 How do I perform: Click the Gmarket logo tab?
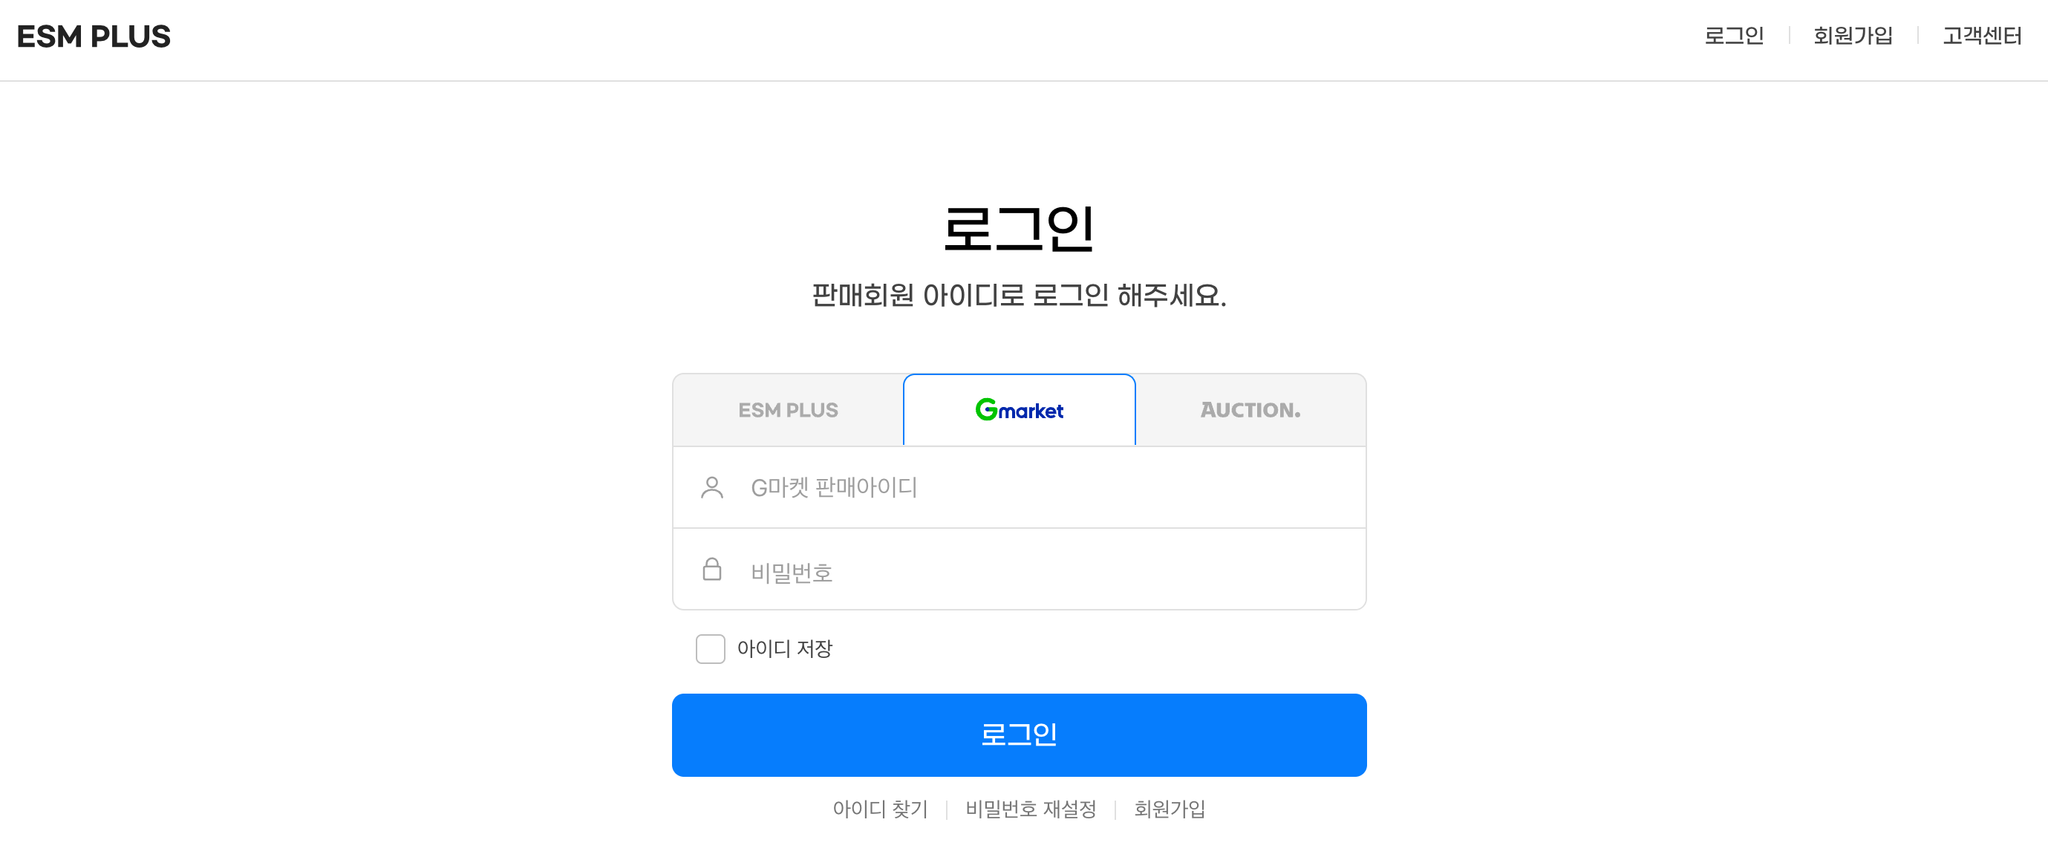1019,410
